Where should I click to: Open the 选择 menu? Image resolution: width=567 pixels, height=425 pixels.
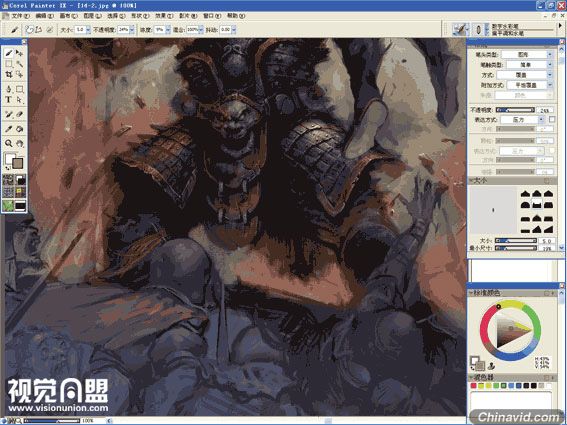pyautogui.click(x=116, y=16)
